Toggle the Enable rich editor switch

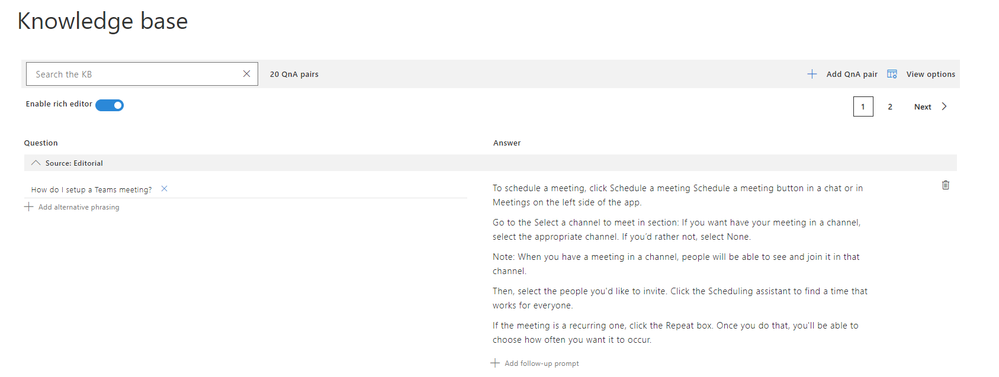[110, 105]
